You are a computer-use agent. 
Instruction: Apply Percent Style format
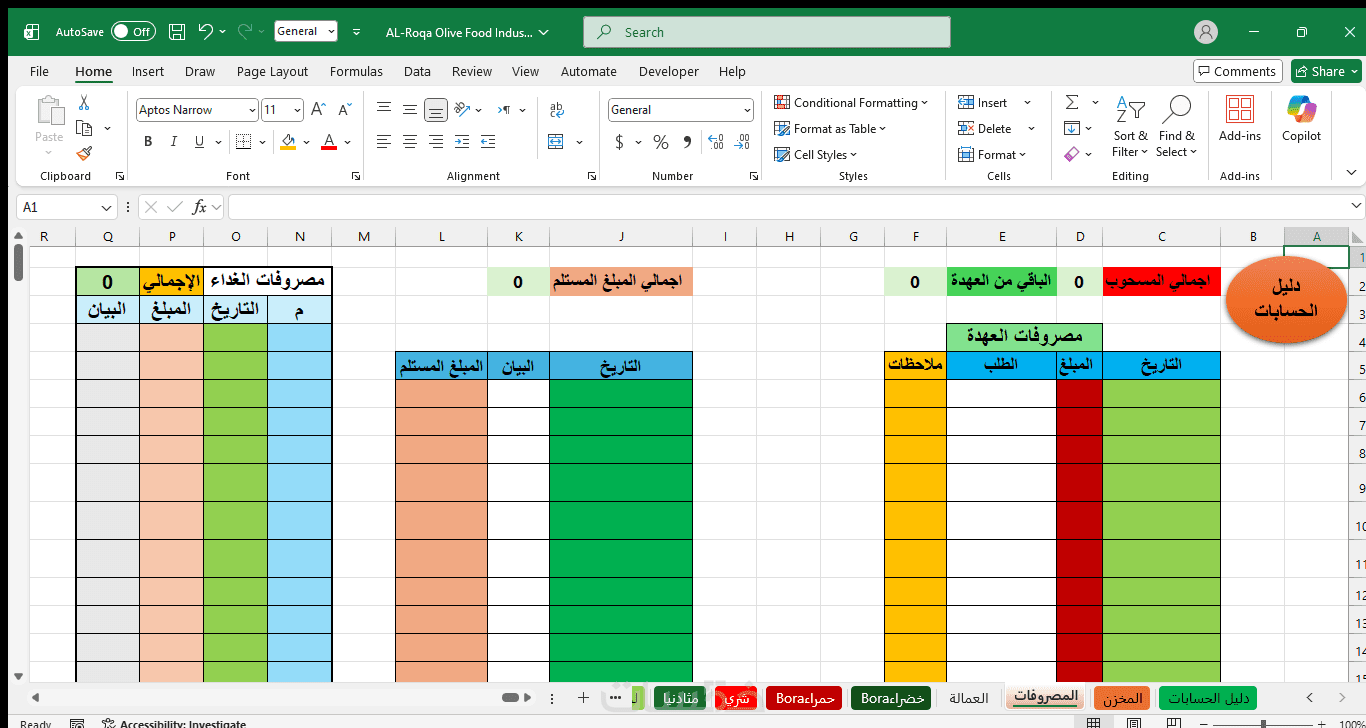[x=661, y=142]
